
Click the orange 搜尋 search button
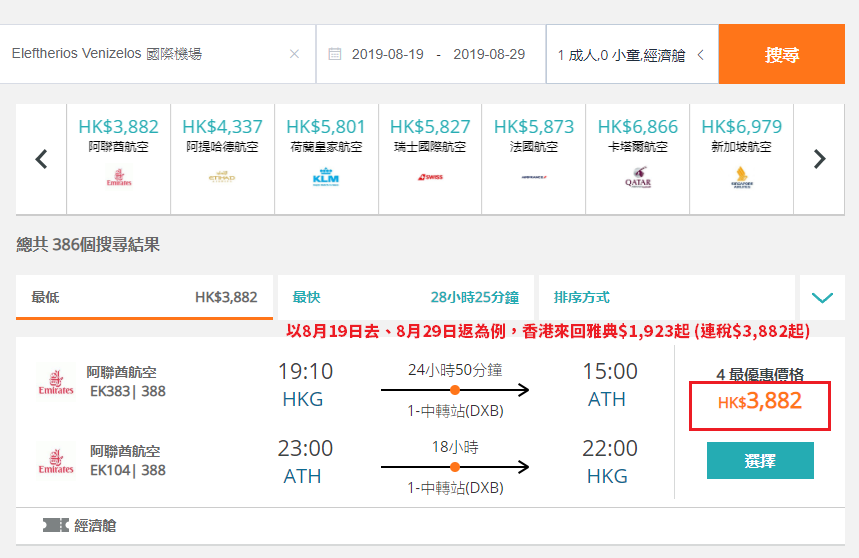pos(782,54)
